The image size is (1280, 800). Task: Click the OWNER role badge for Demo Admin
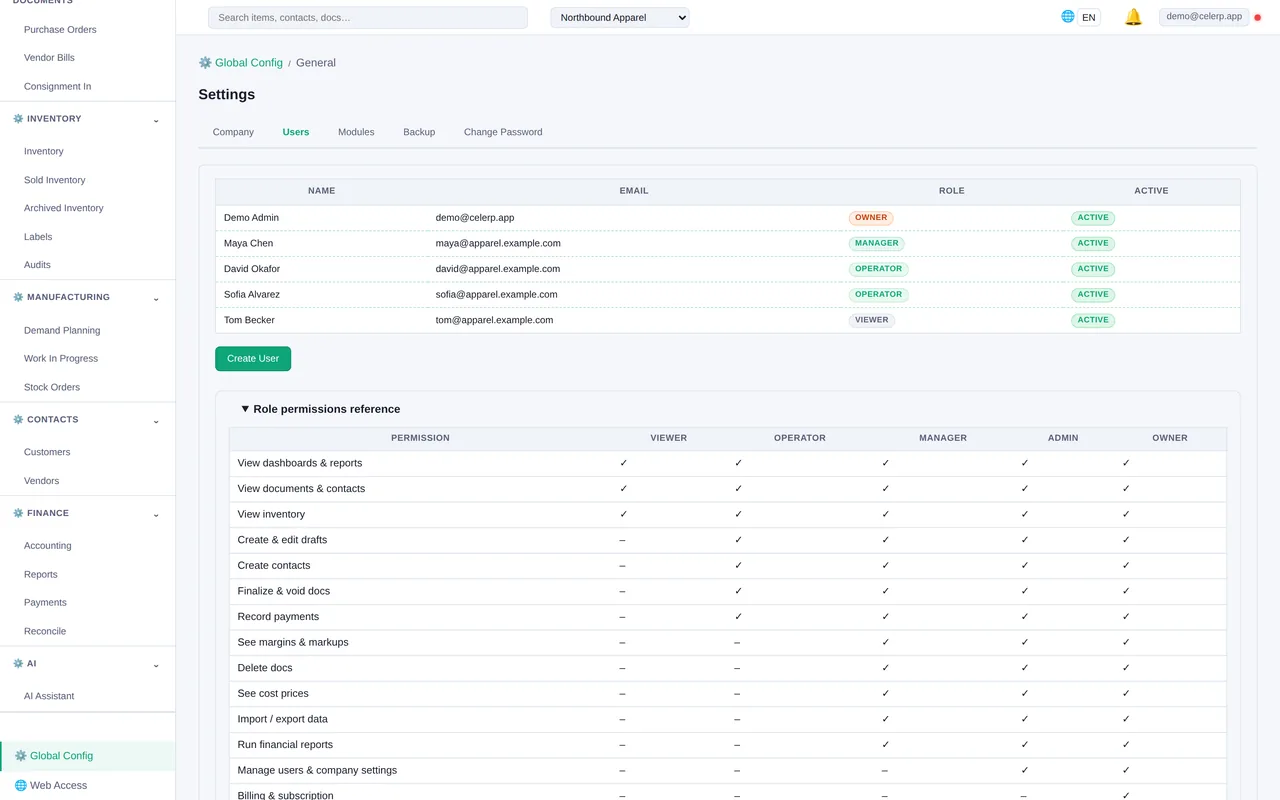[x=871, y=218]
